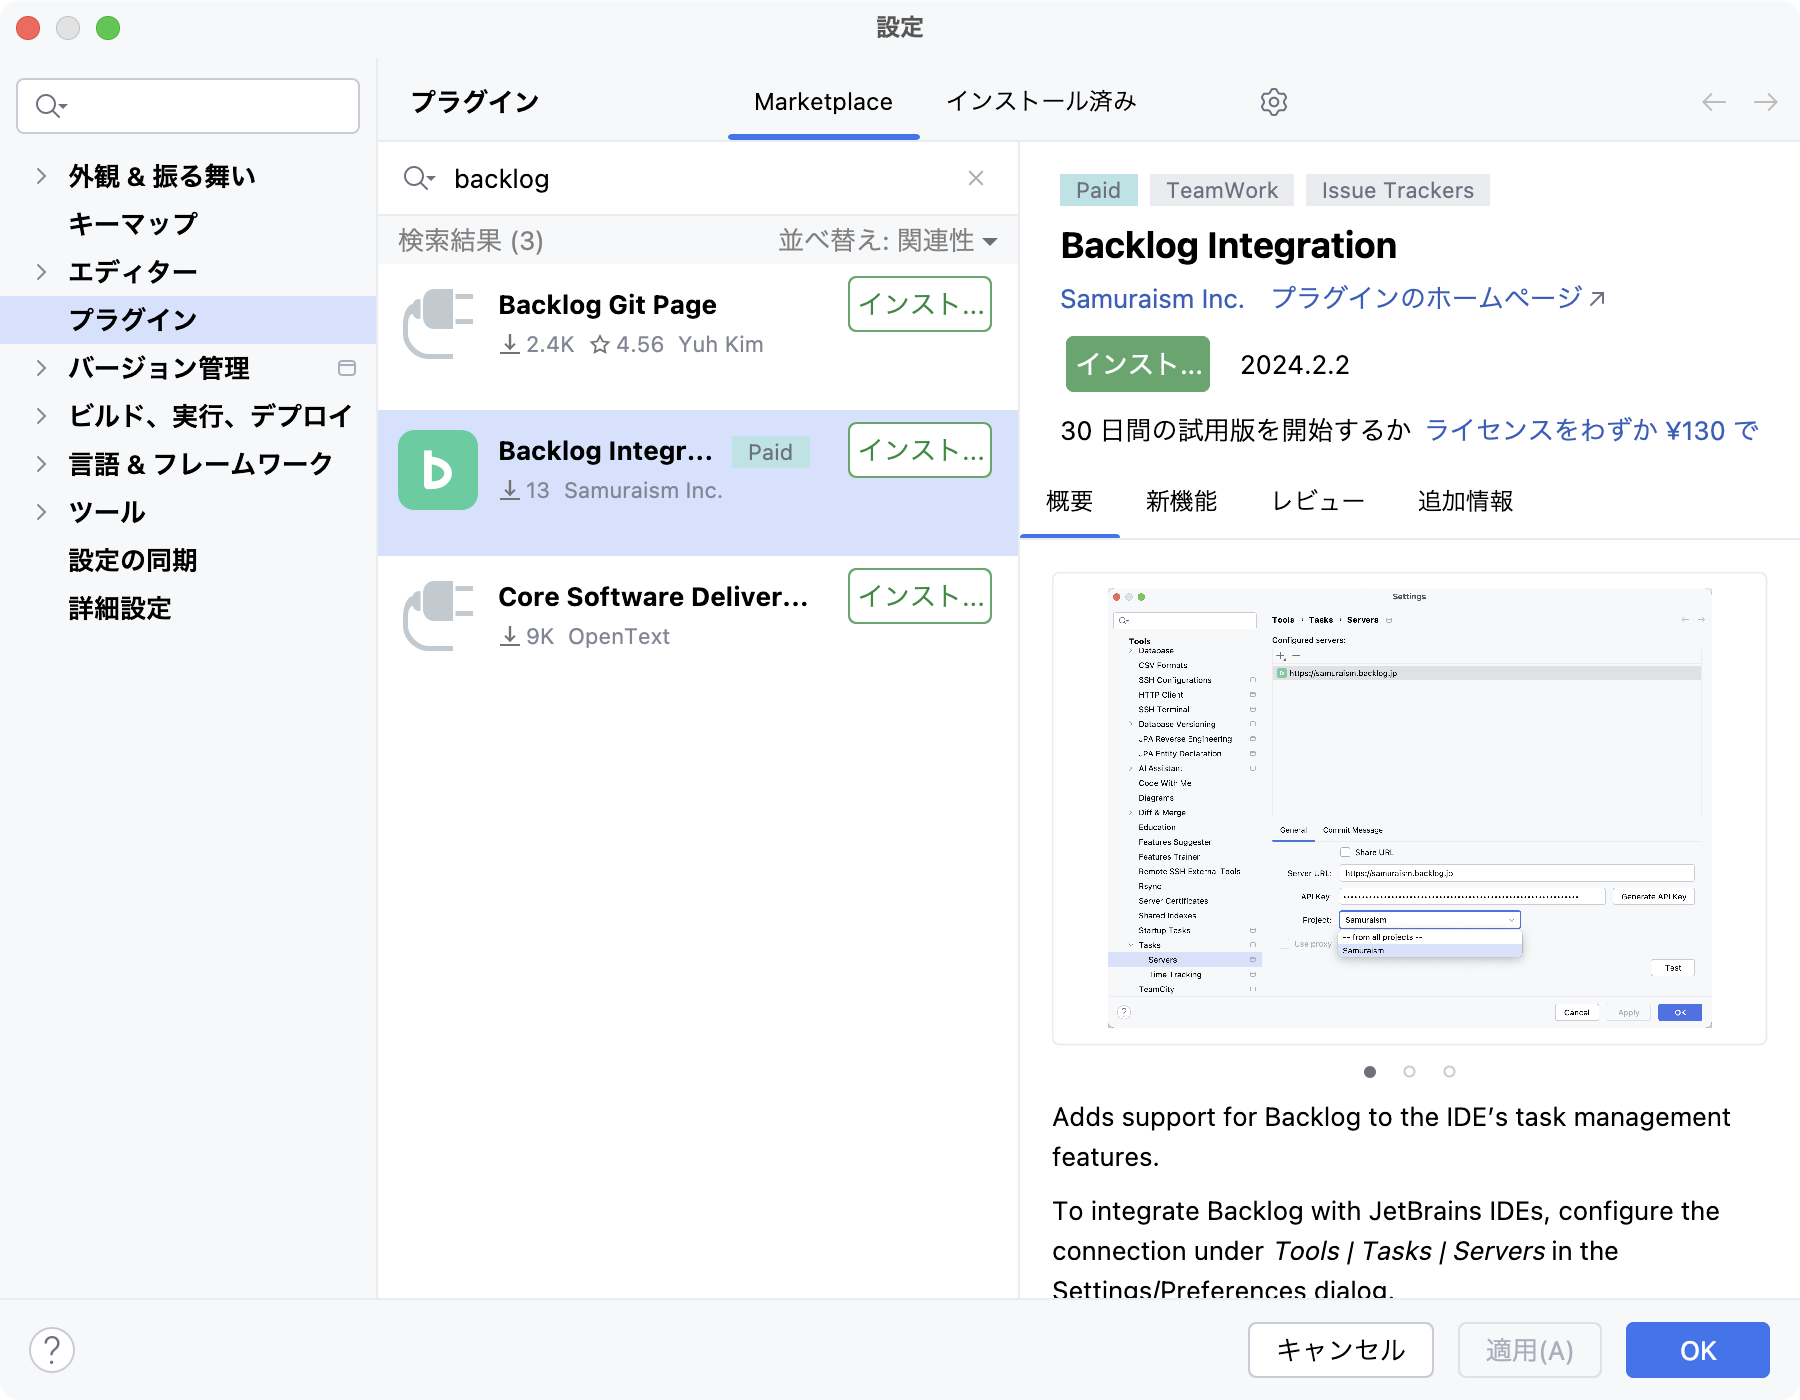Show the second screenshot via pagination dot
Viewport: 1800px width, 1400px height.
[x=1410, y=1072]
